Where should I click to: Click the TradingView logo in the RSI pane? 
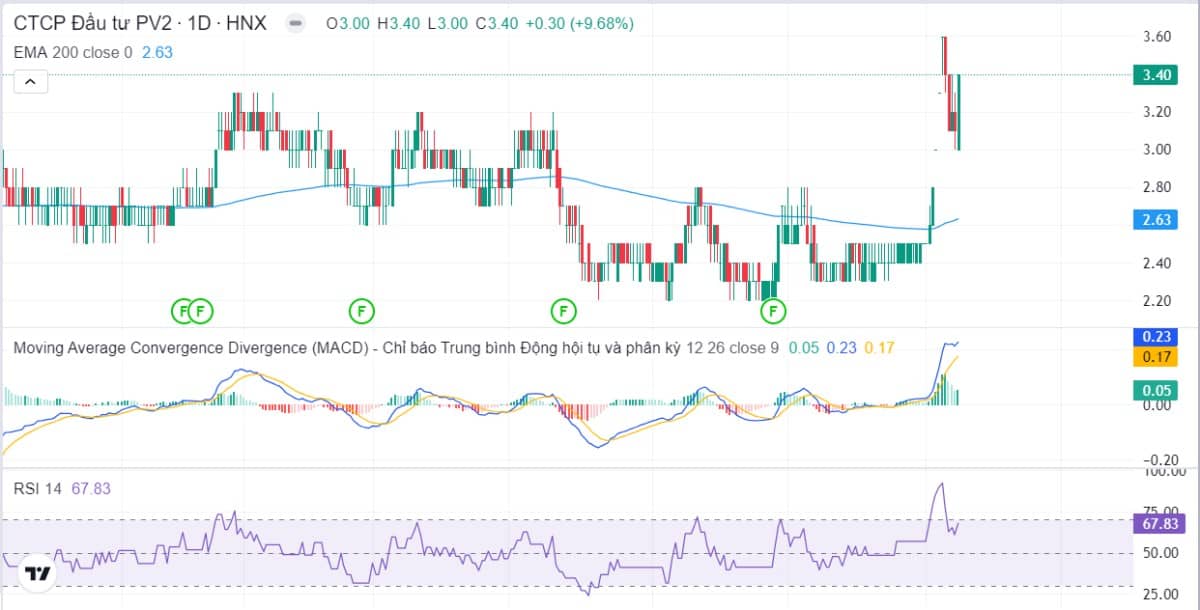pos(38,574)
